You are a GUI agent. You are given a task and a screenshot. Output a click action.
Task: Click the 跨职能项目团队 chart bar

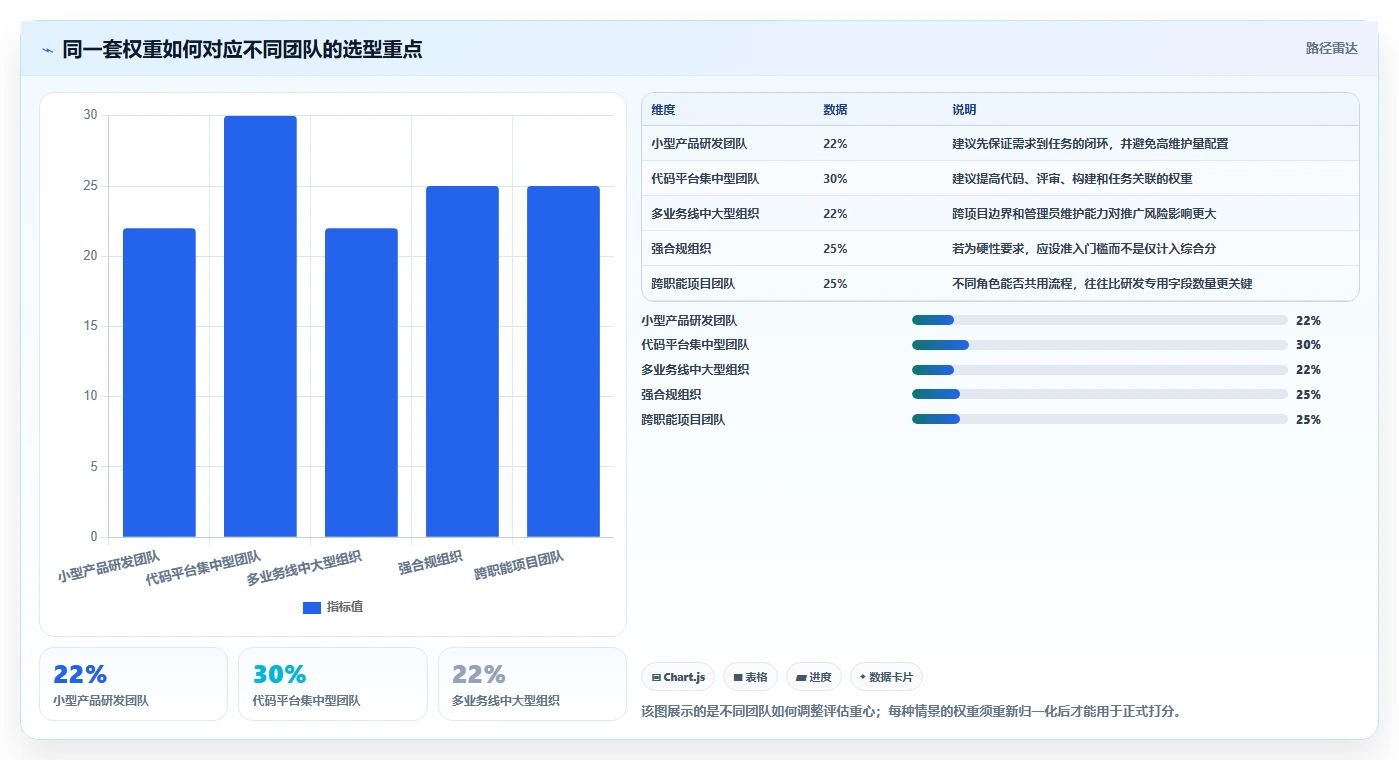point(563,361)
